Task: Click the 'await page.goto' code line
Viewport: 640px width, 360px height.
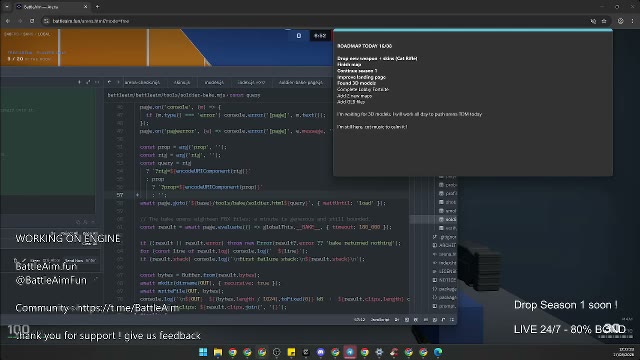Action: [262, 203]
